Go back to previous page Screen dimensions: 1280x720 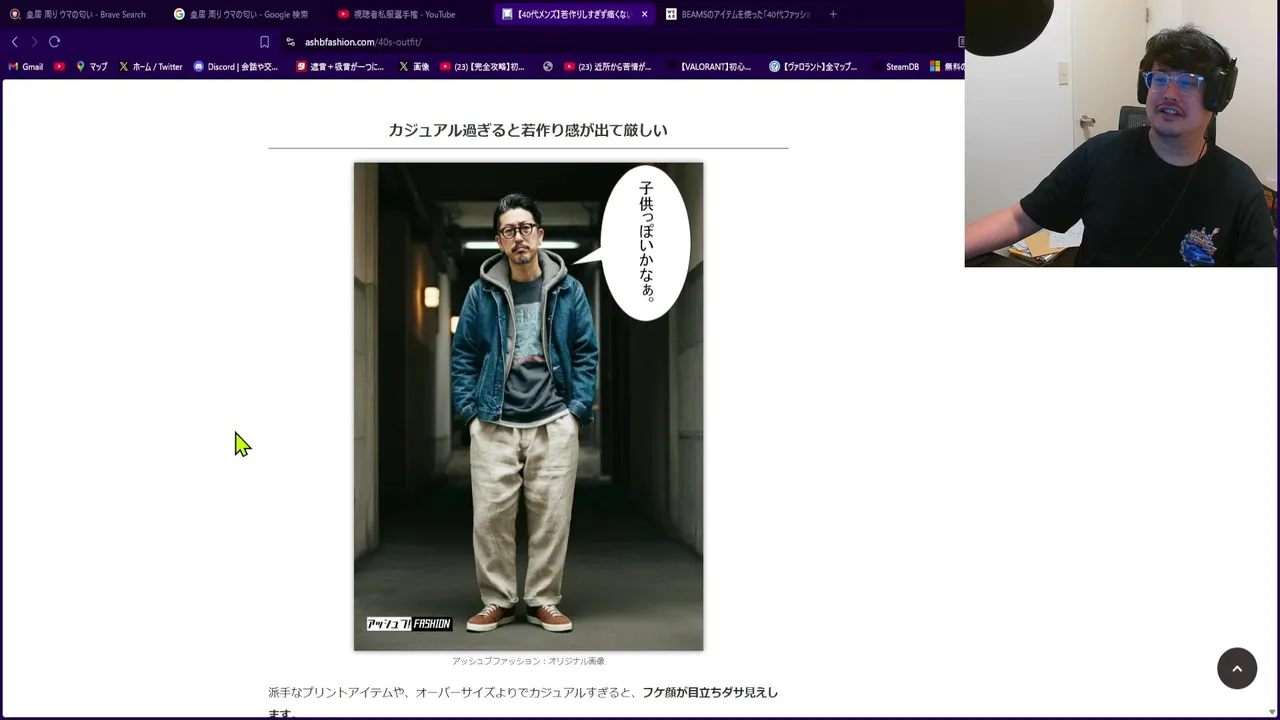(14, 42)
